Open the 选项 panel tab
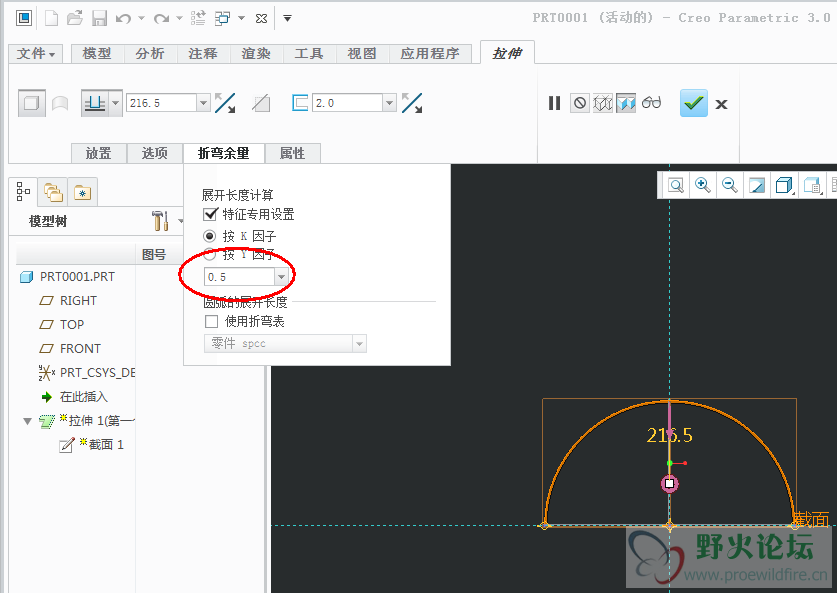The width and height of the screenshot is (837, 593). 155,154
